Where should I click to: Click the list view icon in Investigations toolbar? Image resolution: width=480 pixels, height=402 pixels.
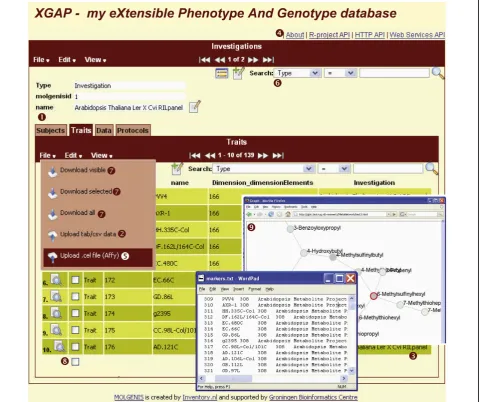pyautogui.click(x=222, y=73)
